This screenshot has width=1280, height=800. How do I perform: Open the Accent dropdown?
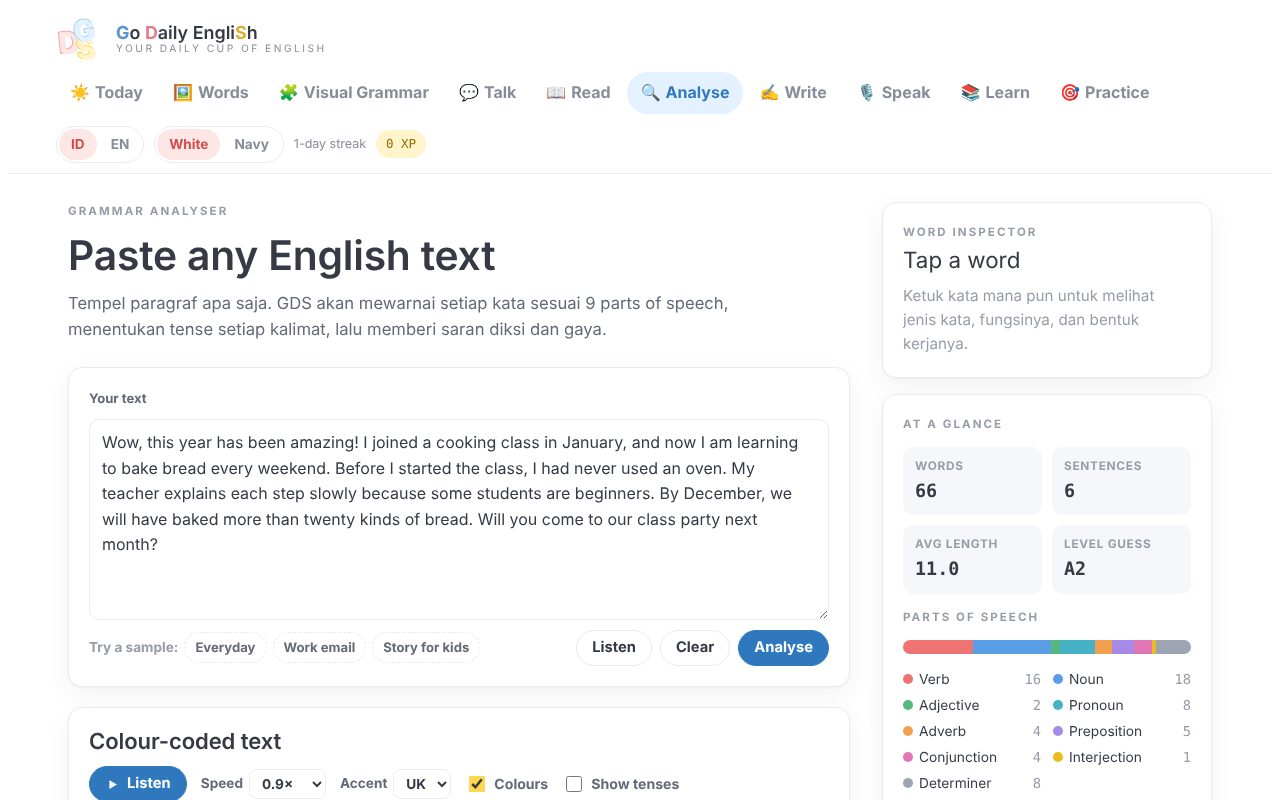pos(422,784)
